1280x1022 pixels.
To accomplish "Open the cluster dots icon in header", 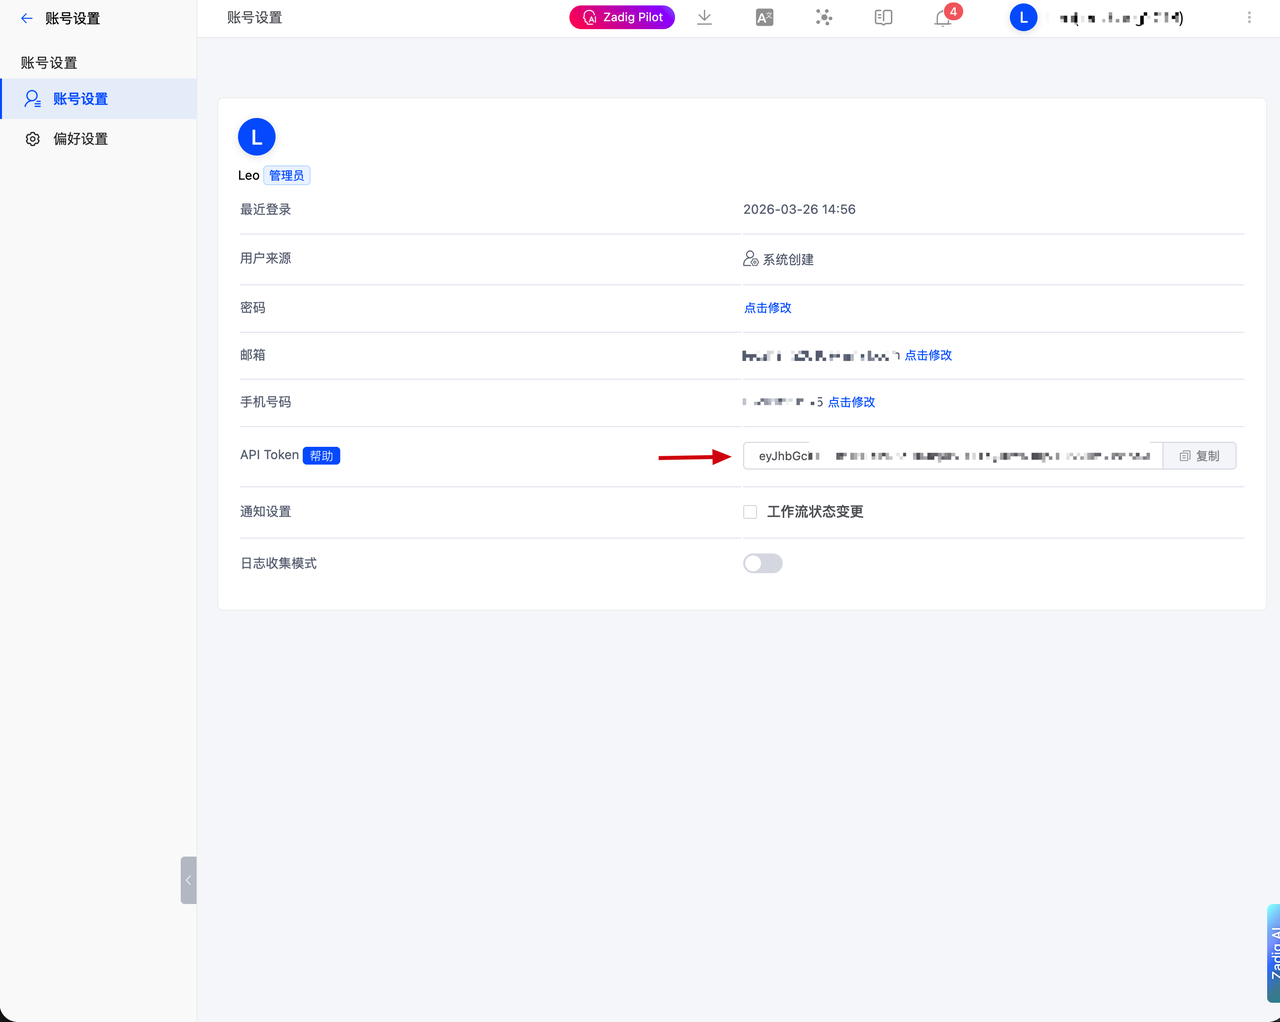I will [x=824, y=17].
